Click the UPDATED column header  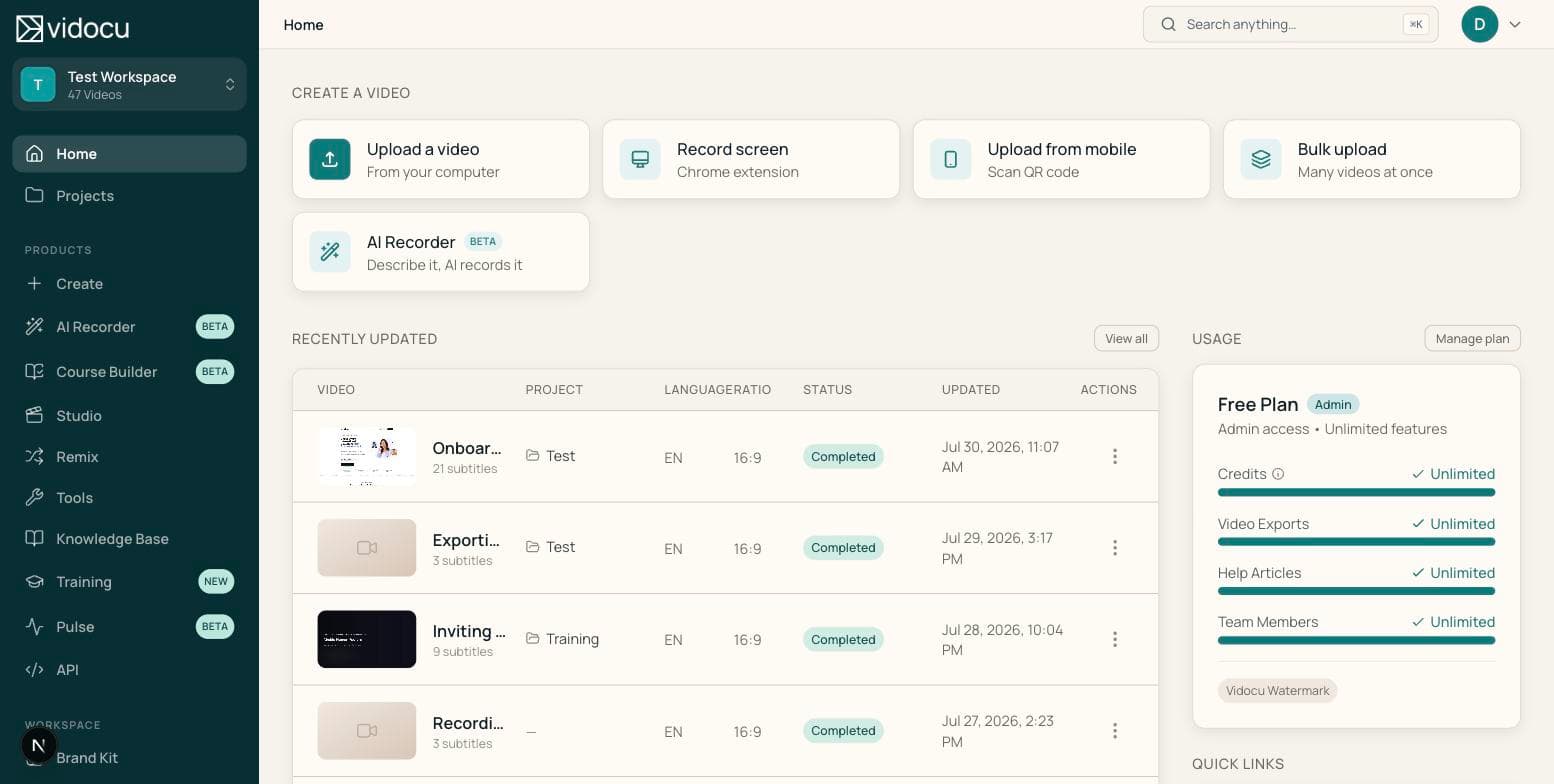[971, 390]
